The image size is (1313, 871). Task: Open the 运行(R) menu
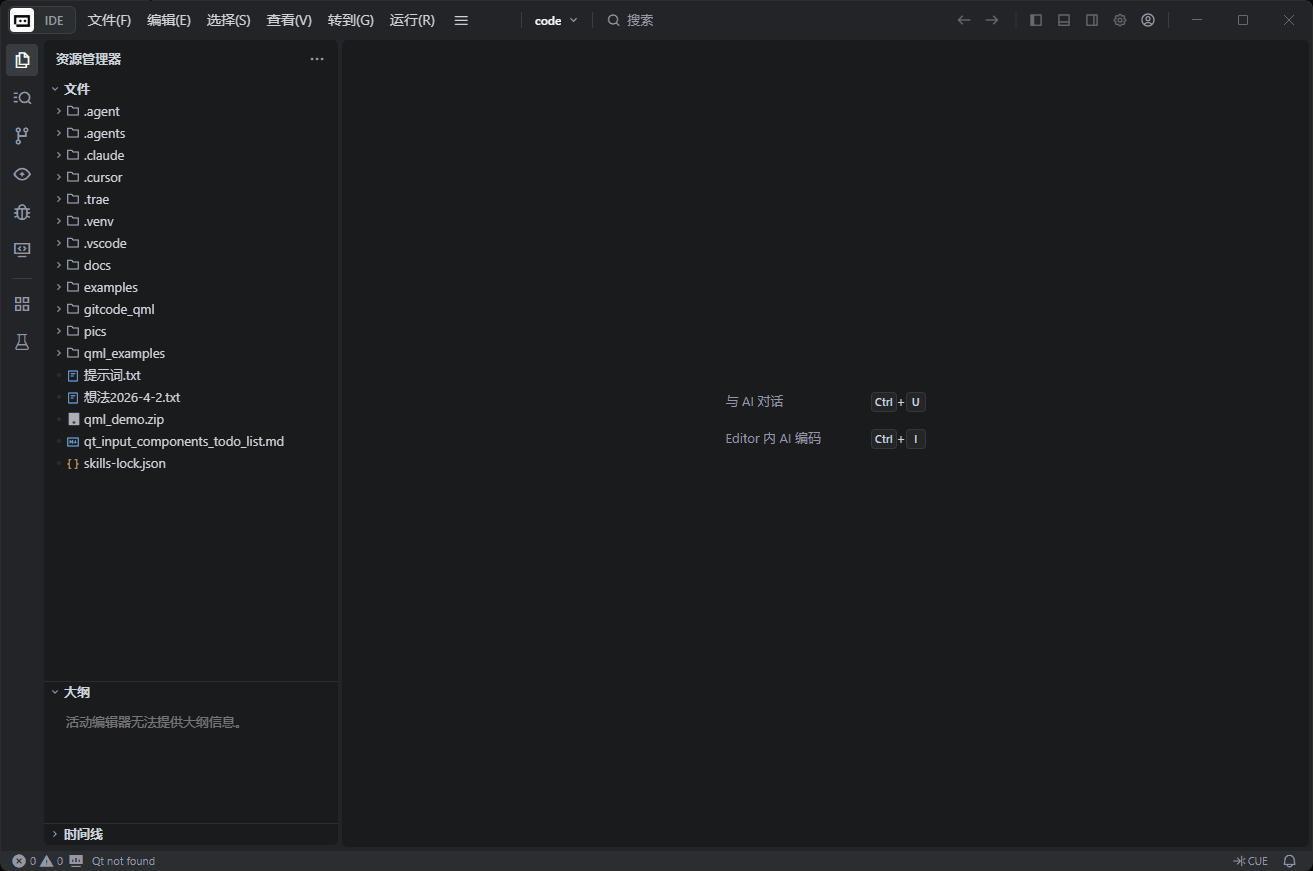point(412,20)
